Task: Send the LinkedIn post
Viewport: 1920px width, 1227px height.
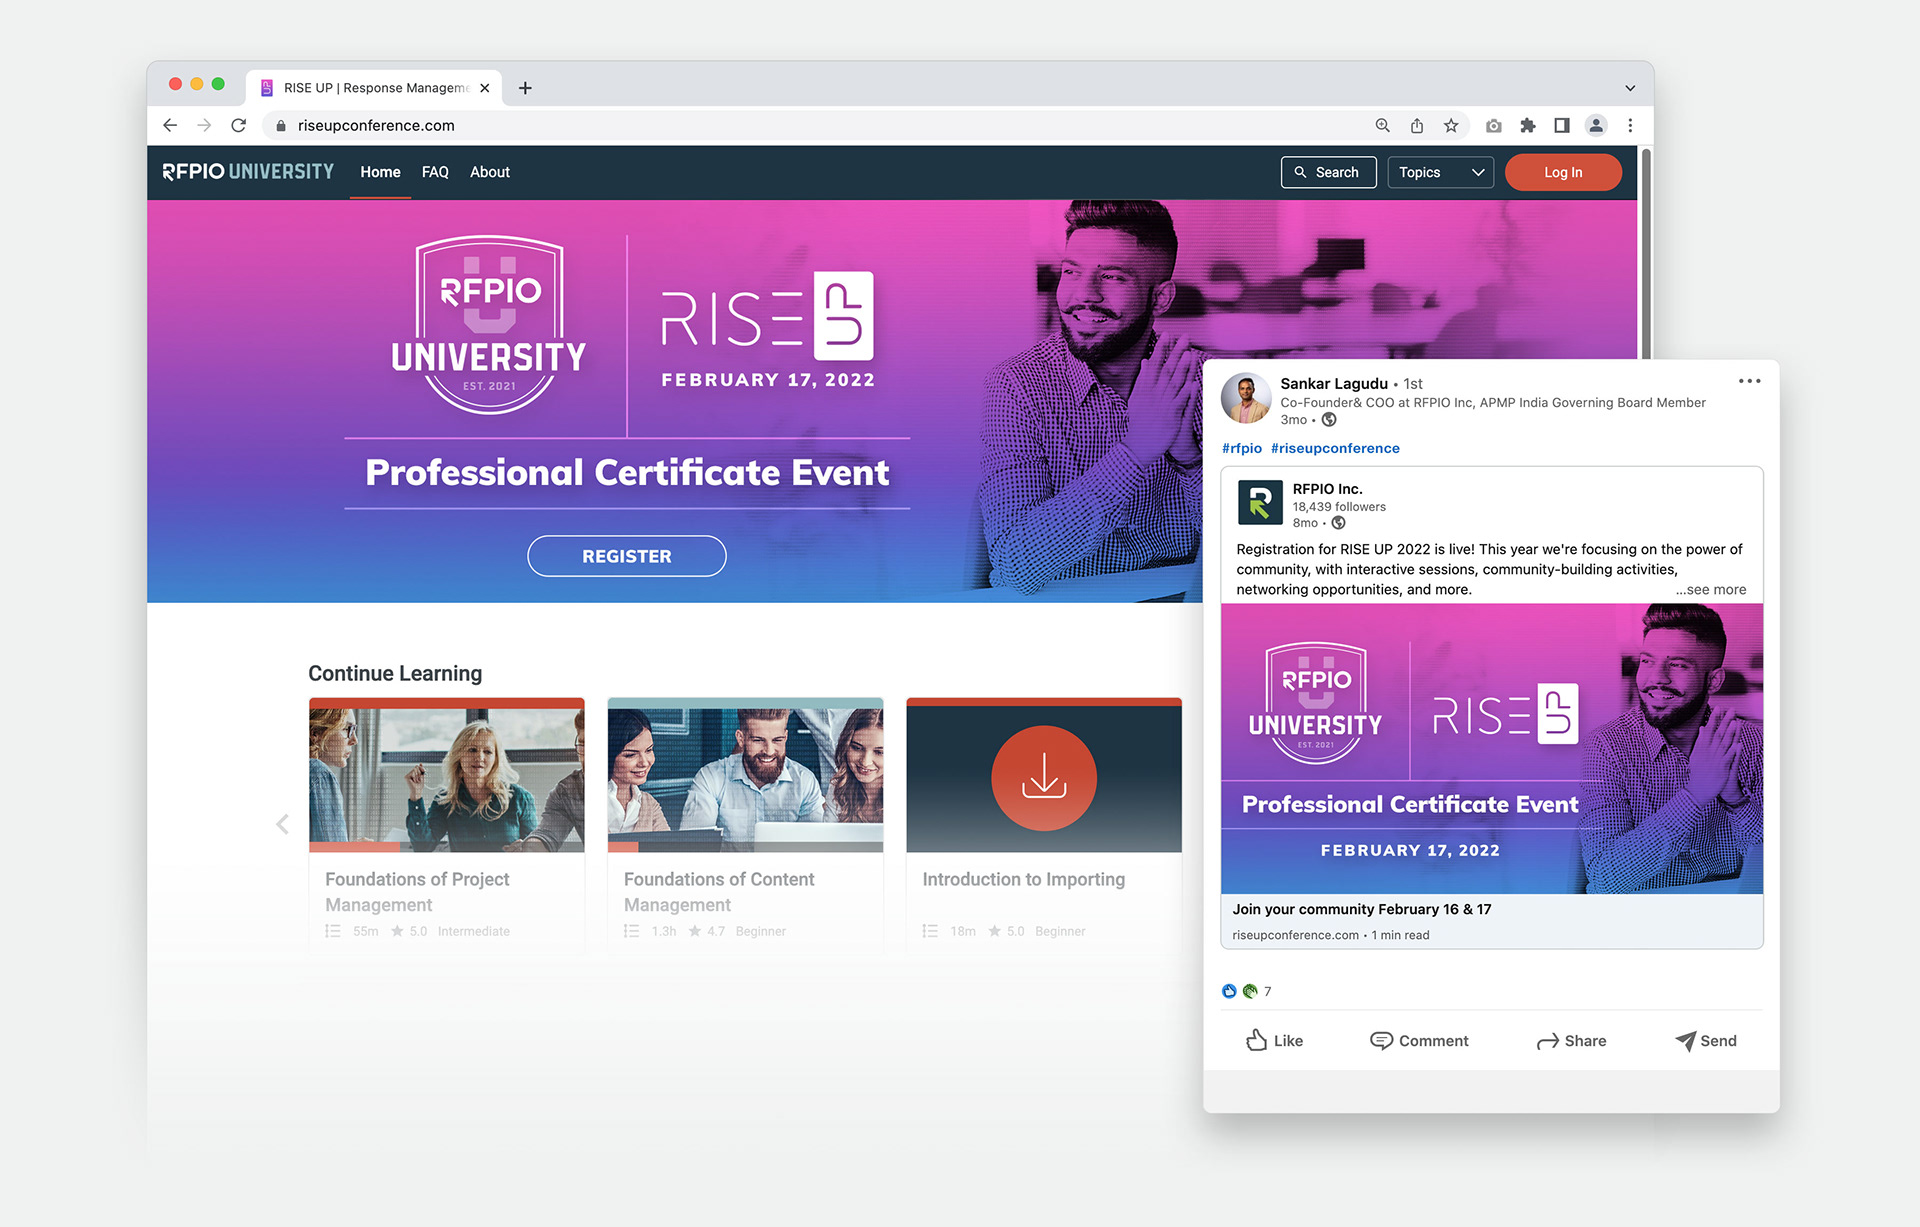Action: (1706, 1041)
